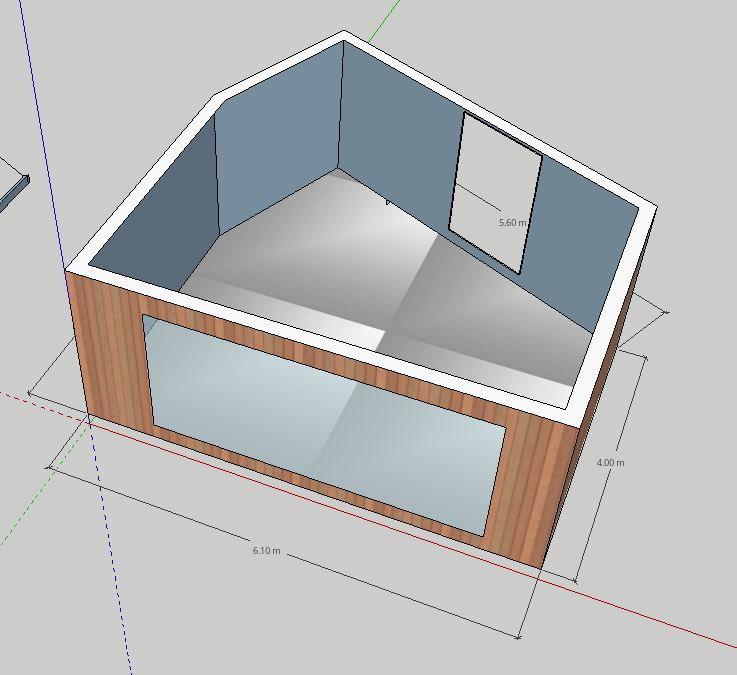
Task: Select the partial gray object at left edge
Action: pos(12,190)
